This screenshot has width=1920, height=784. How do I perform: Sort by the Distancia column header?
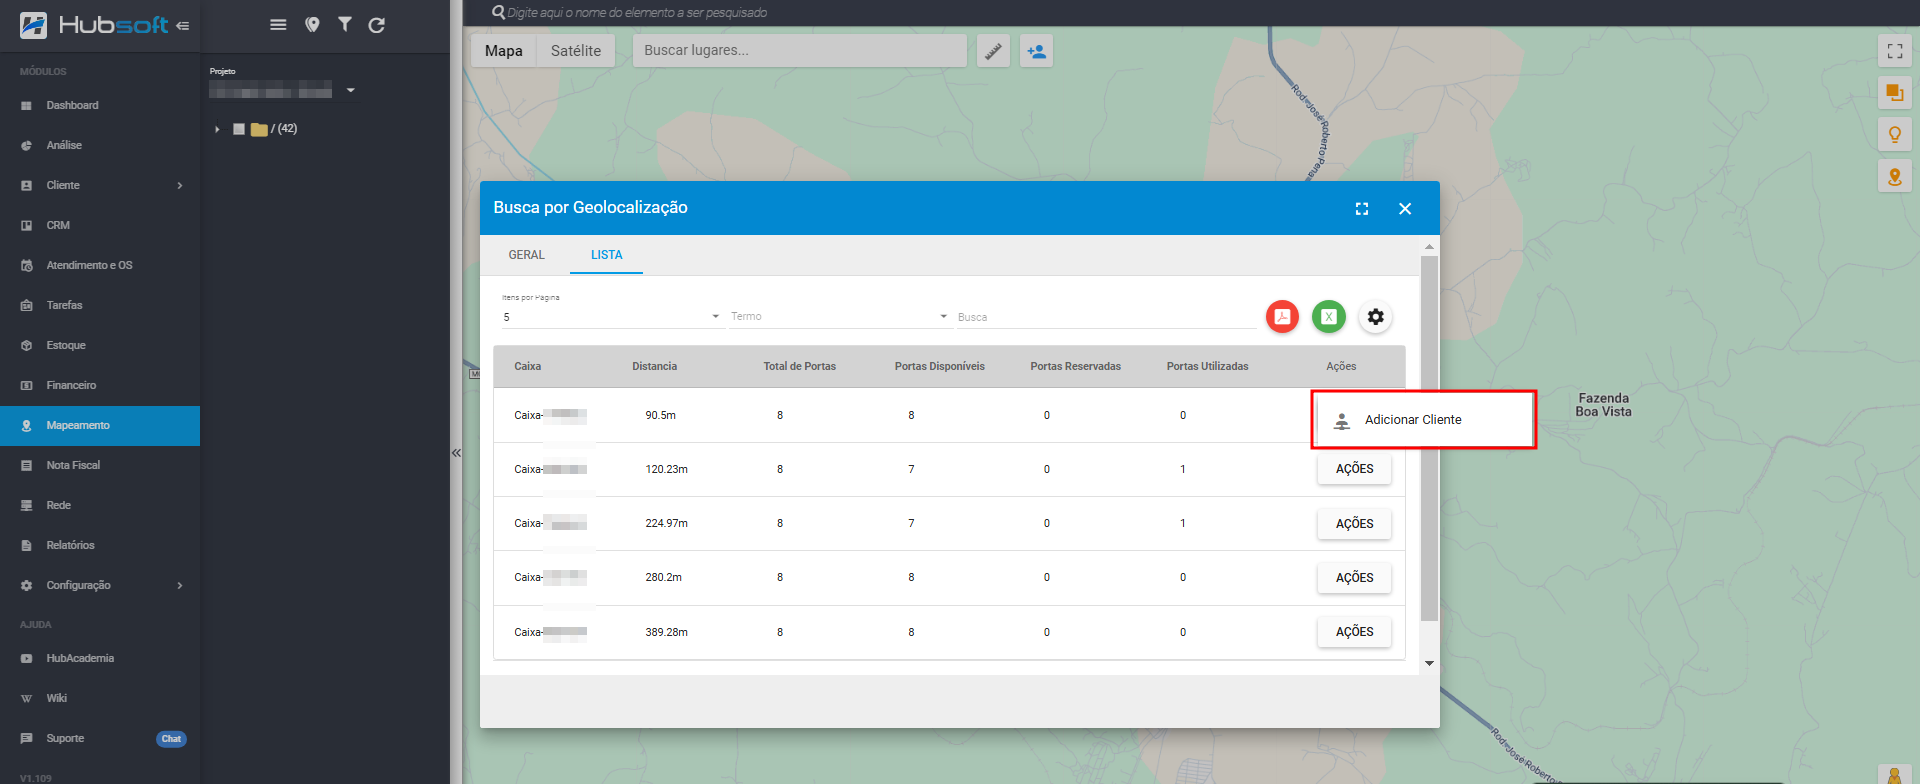pos(655,366)
